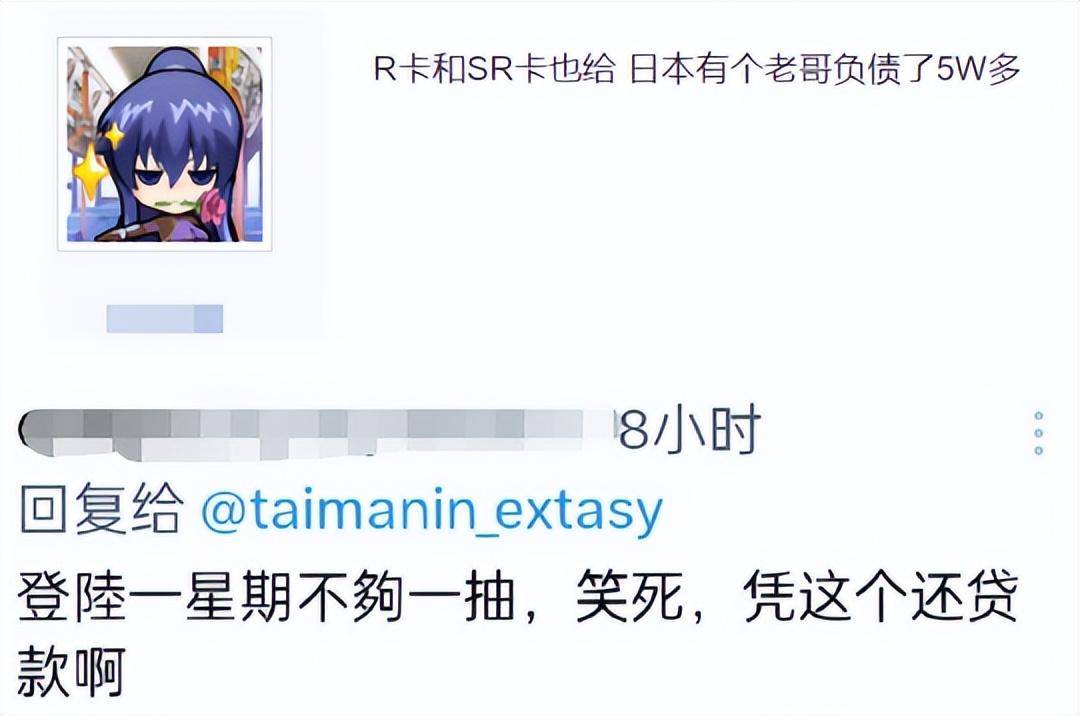
Task: Open the three-dot more options menu
Action: click(1039, 434)
